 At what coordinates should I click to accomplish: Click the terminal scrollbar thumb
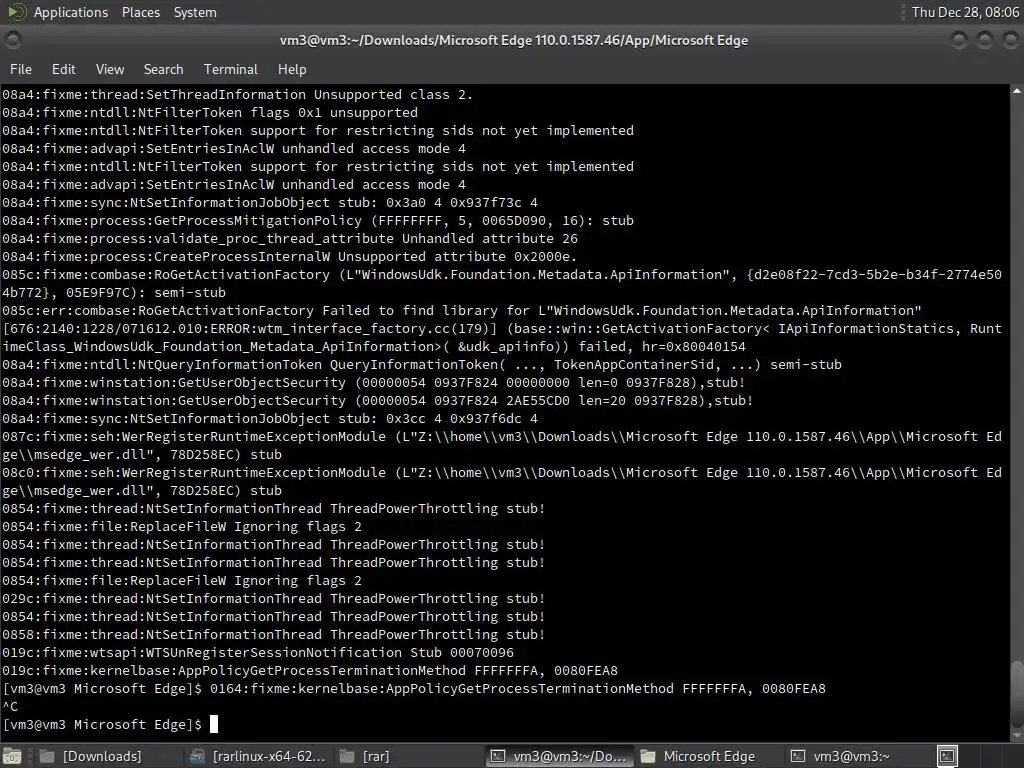point(1017,693)
